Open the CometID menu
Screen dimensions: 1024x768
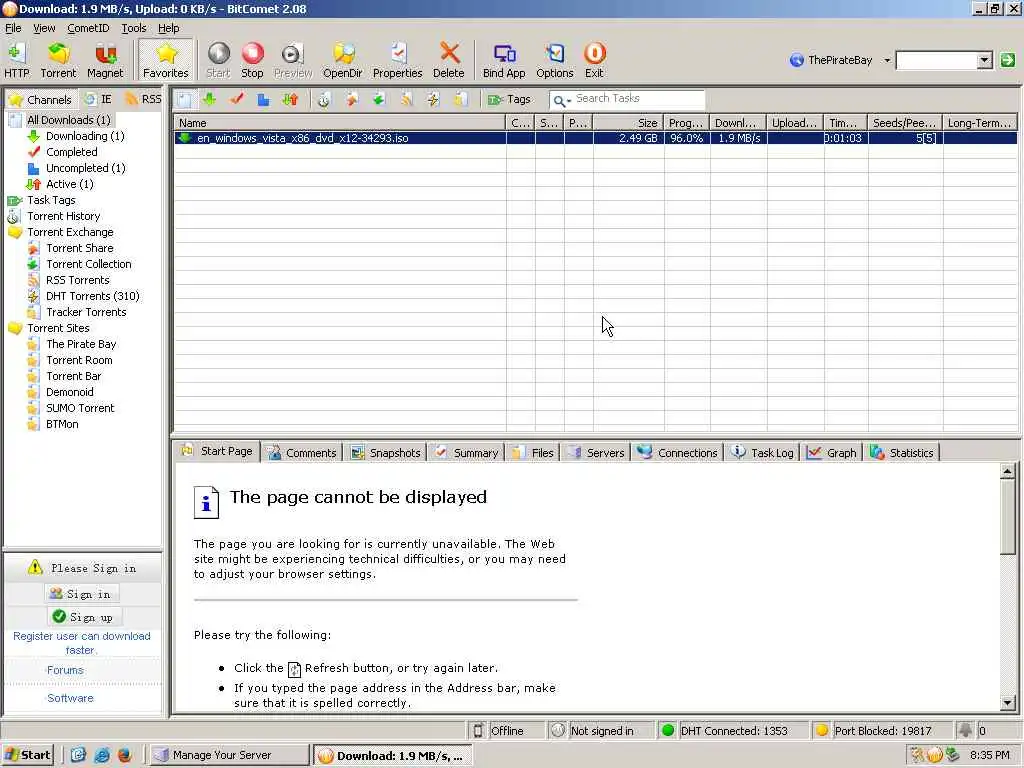click(88, 28)
